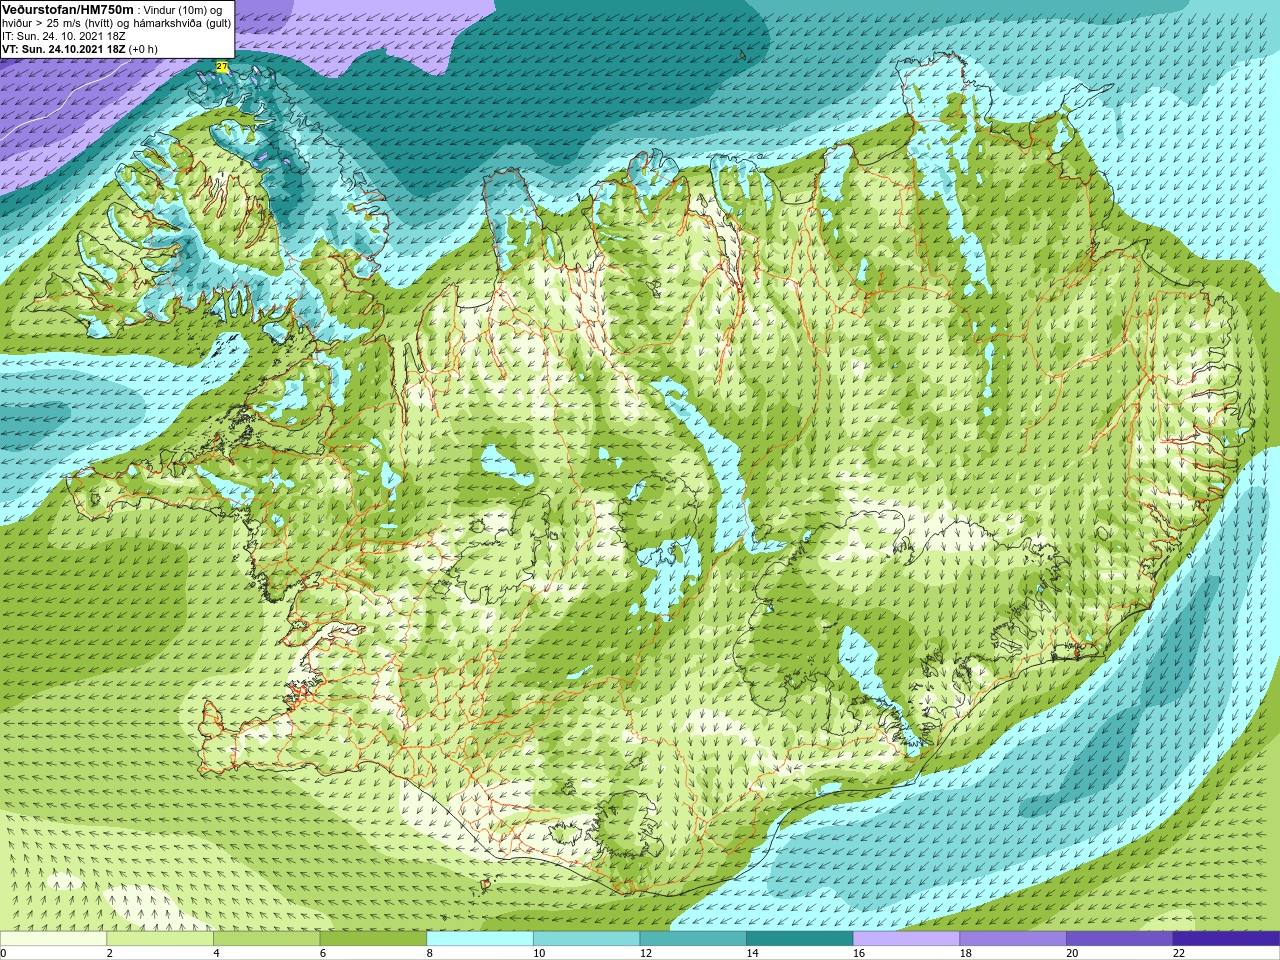This screenshot has height=960, width=1280.
Task: Click the legend scale value '2'
Action: [x=110, y=953]
